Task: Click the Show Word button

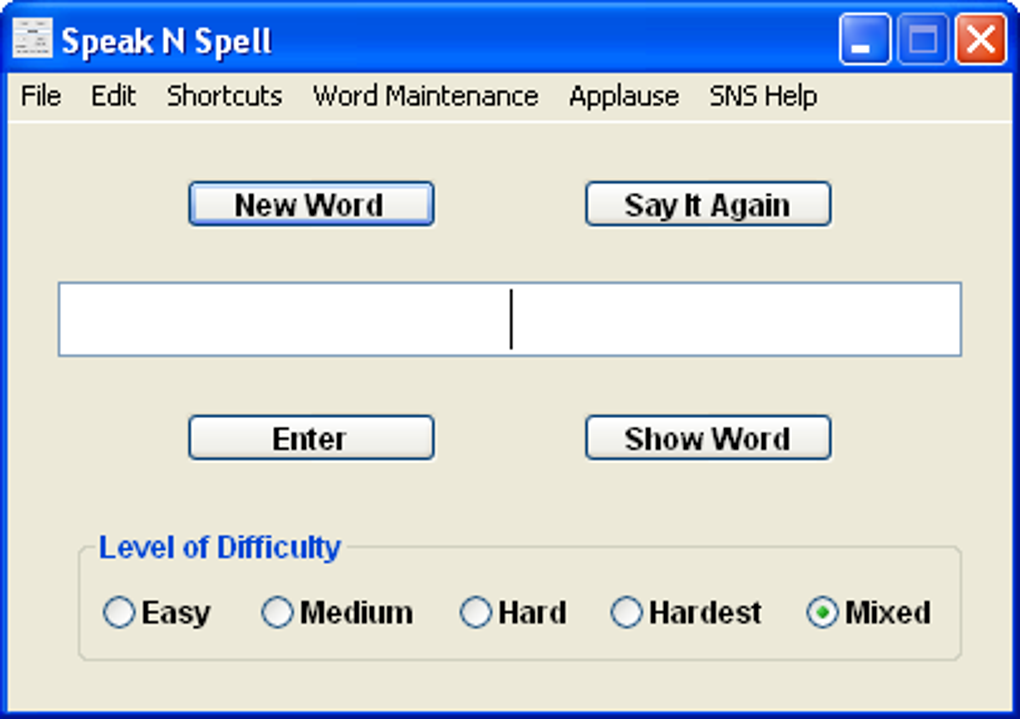Action: pyautogui.click(x=708, y=438)
